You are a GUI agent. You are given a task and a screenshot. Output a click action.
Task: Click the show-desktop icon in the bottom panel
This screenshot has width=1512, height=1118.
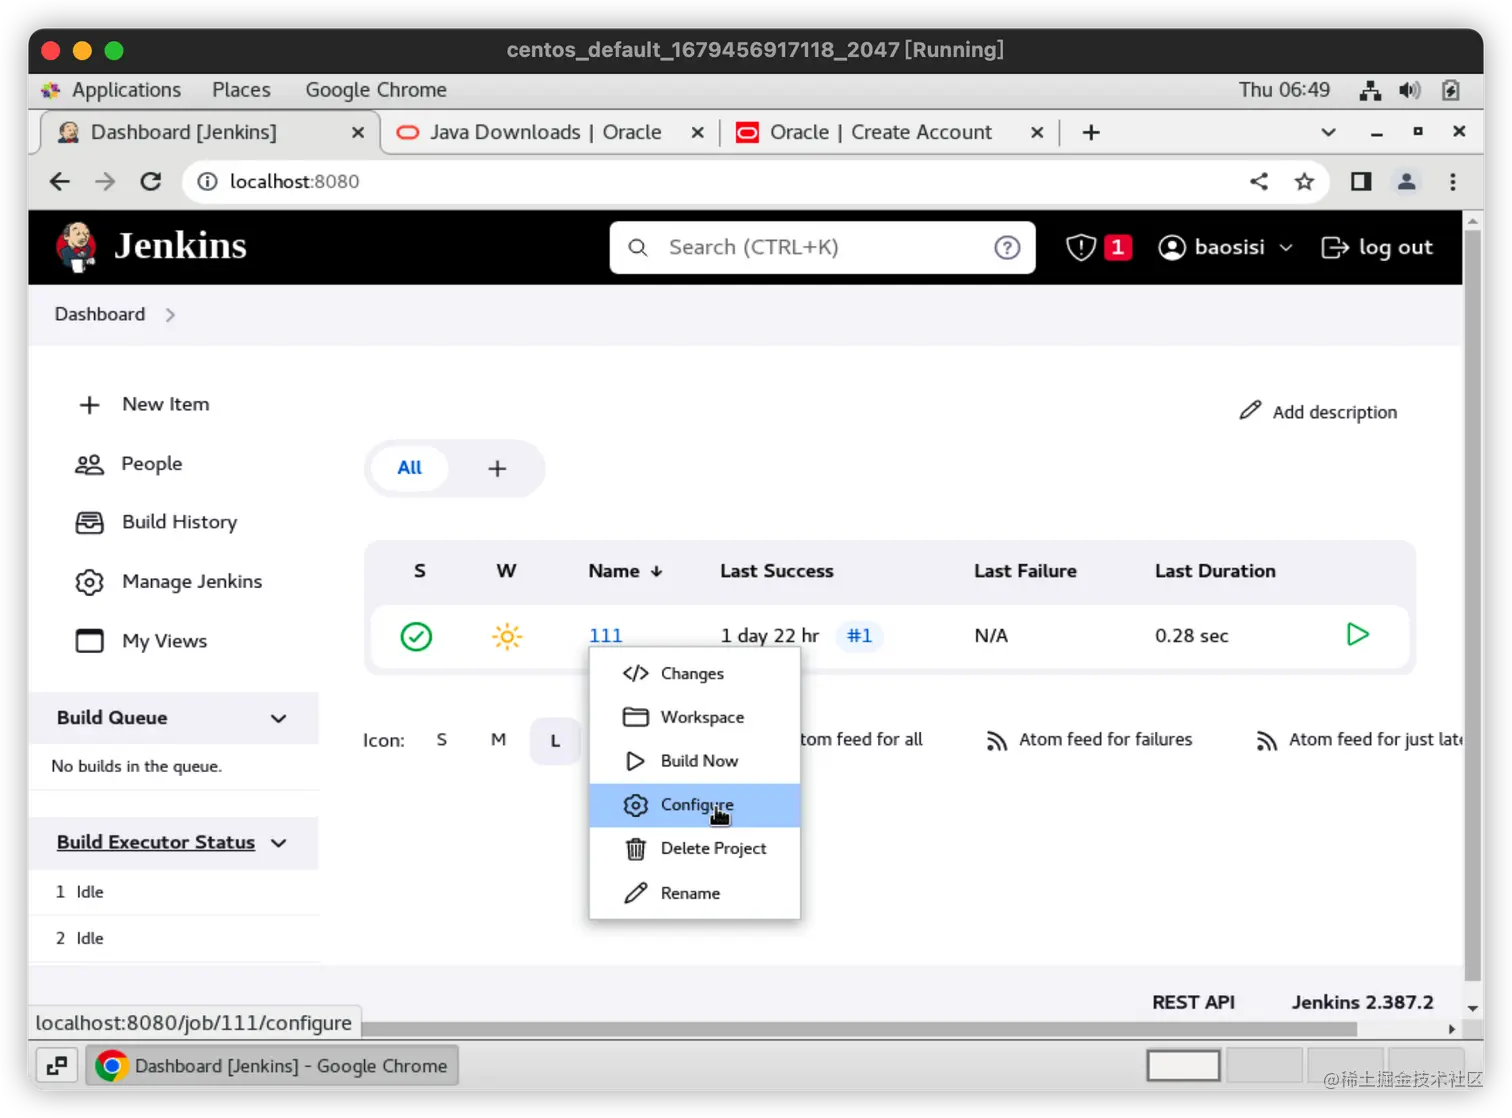point(57,1066)
